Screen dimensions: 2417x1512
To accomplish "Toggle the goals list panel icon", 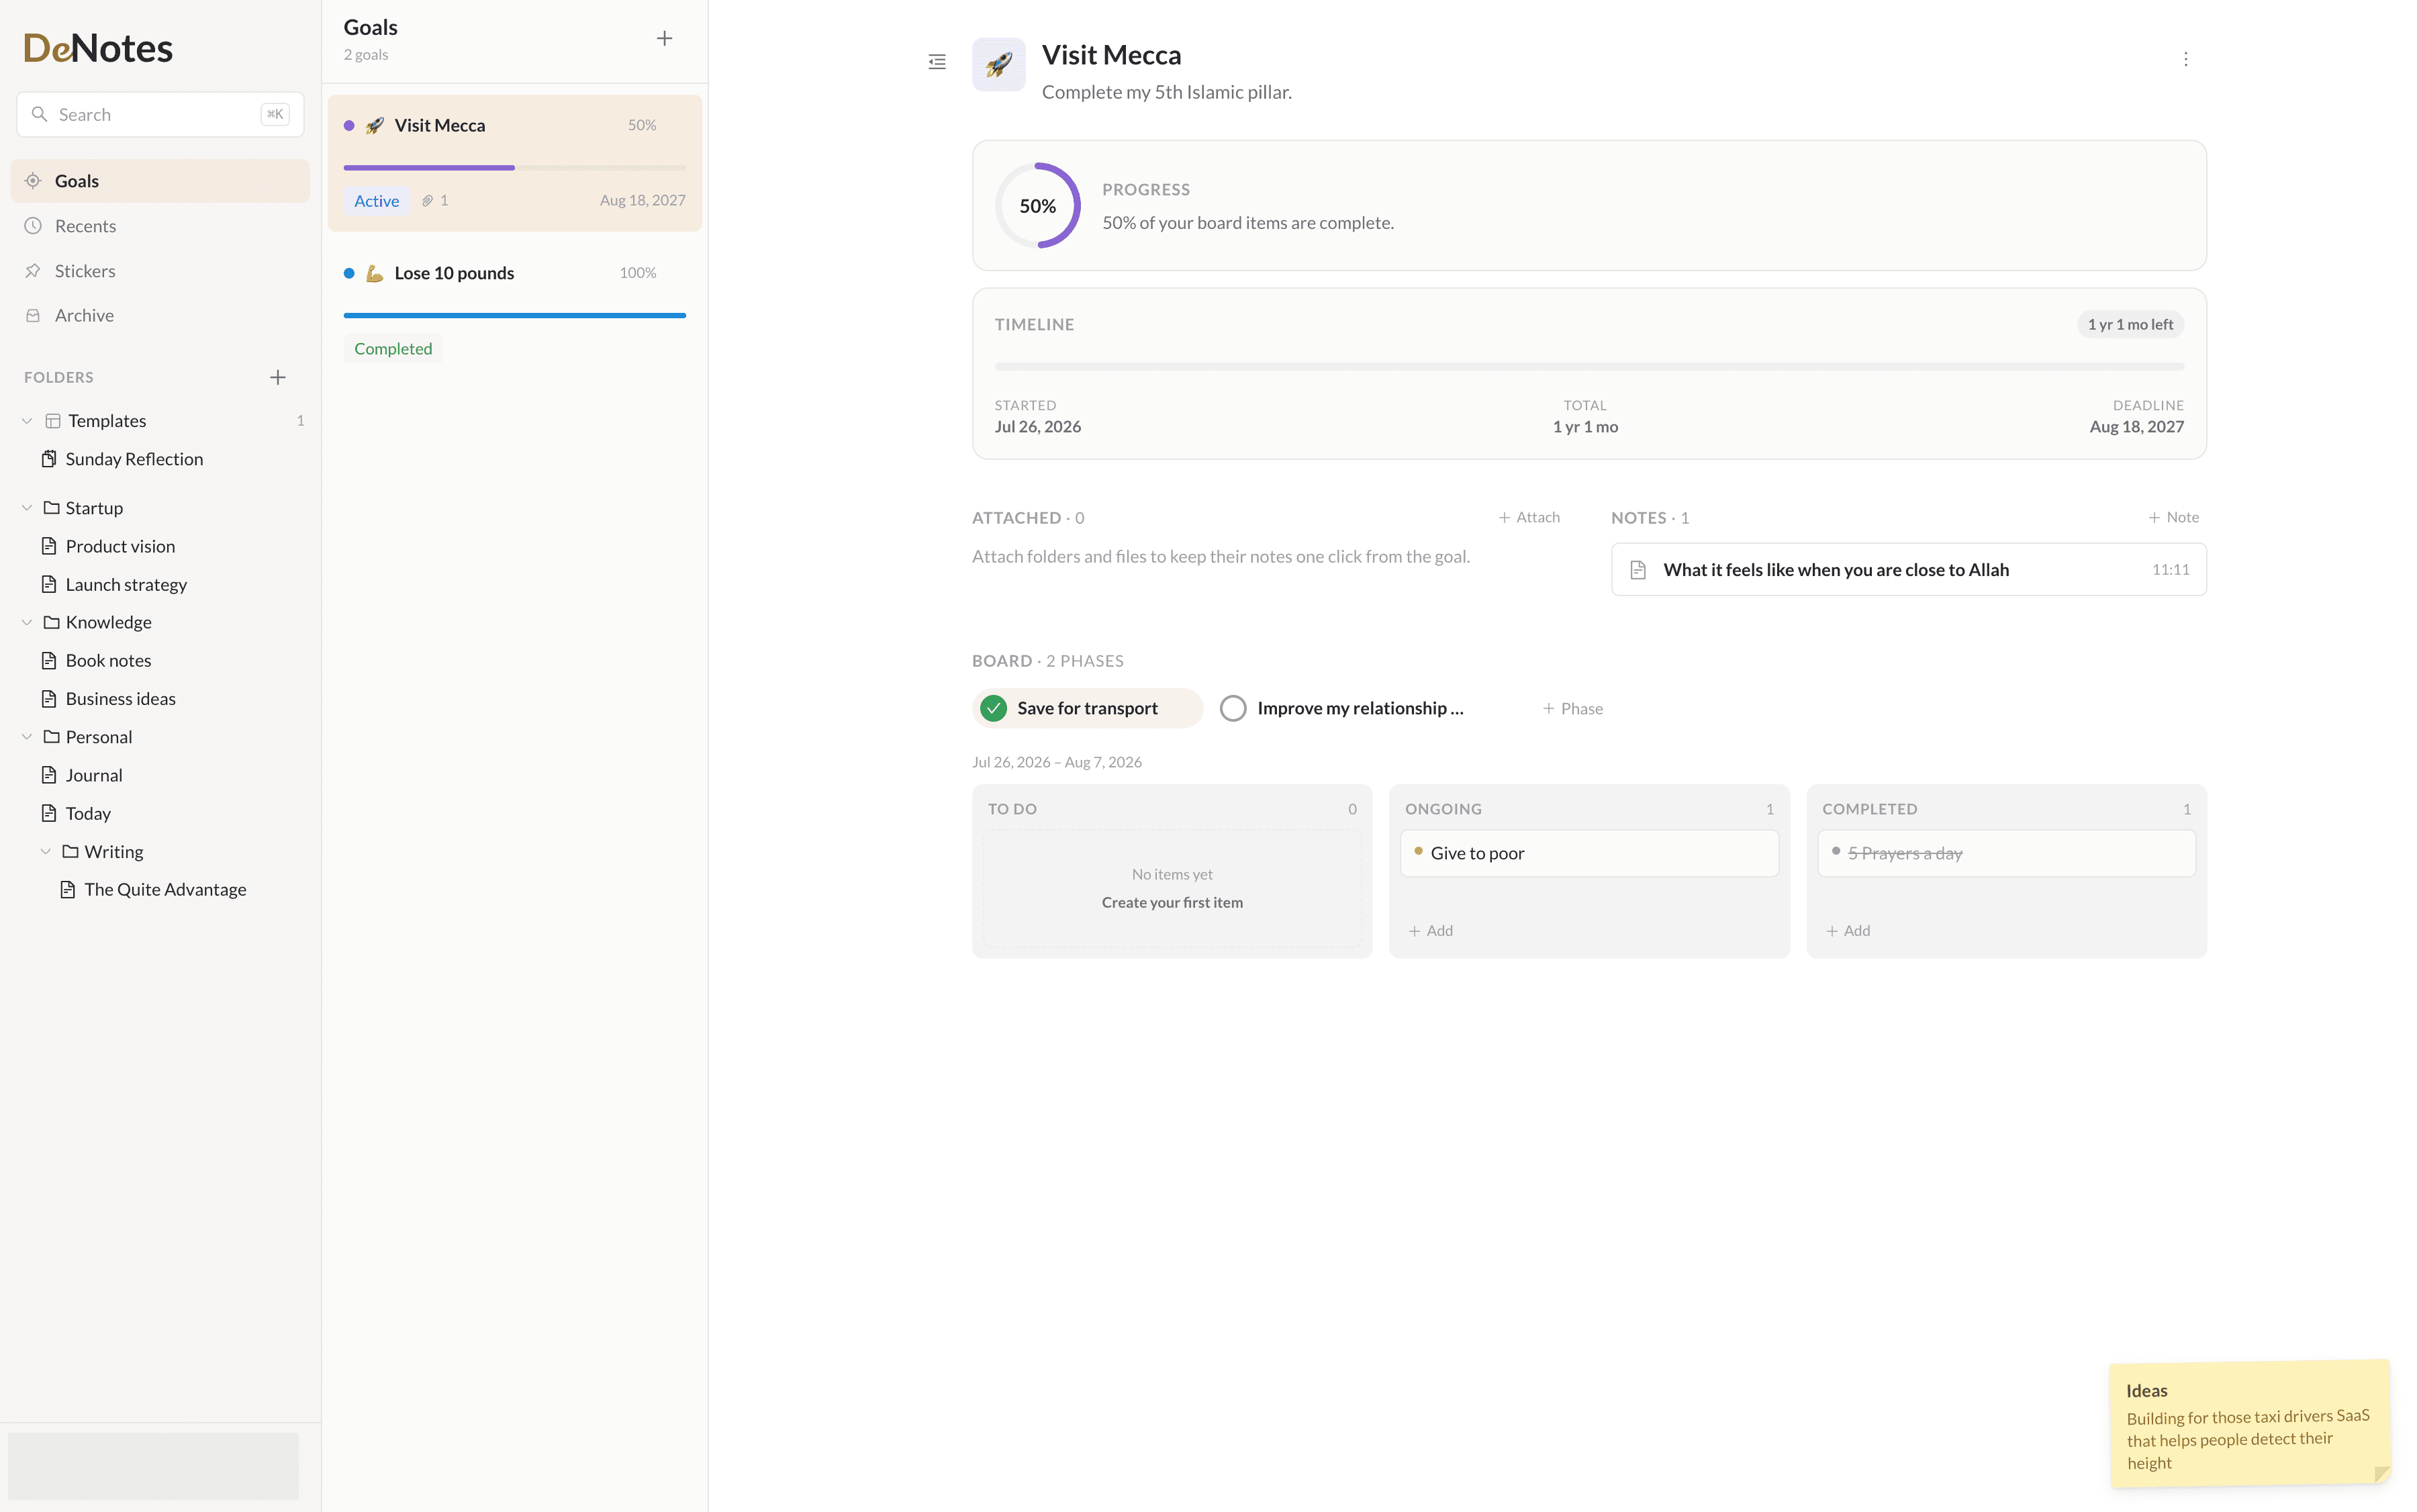I will click(x=937, y=62).
